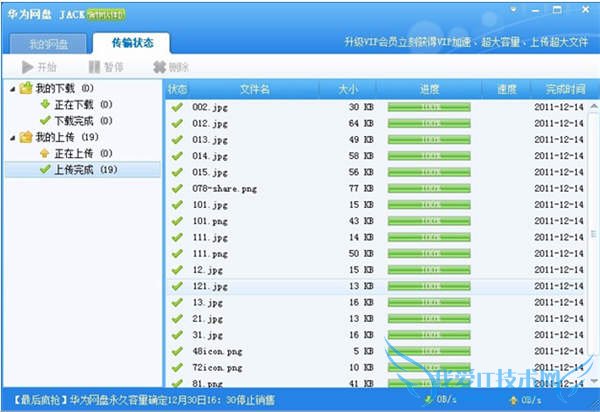Viewport: 600px width, 412px height.
Task: Click the progress bar of 002.jpg
Action: pos(429,107)
